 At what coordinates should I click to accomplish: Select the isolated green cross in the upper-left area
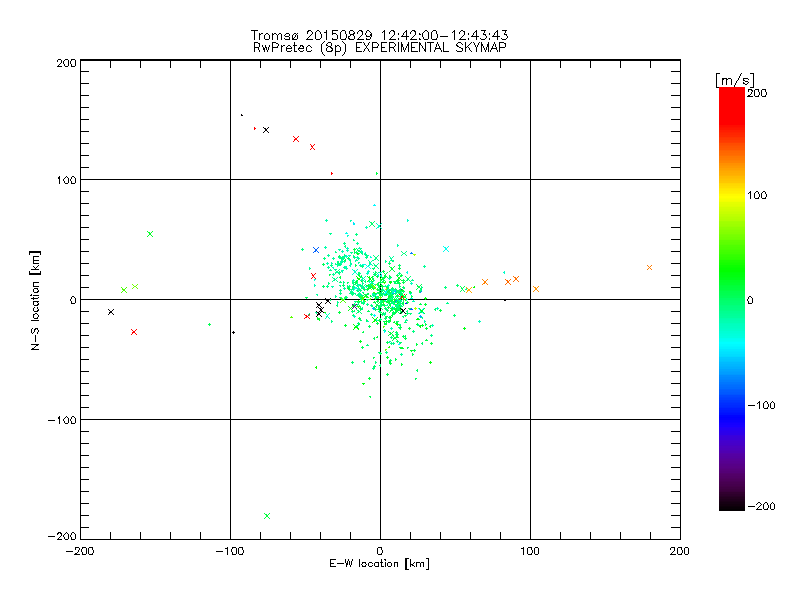(x=150, y=234)
